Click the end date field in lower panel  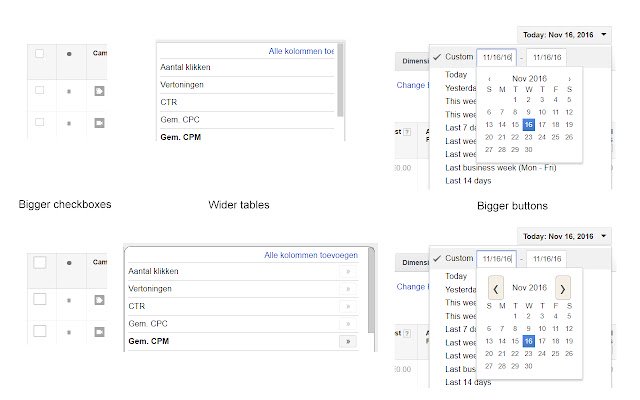(547, 259)
